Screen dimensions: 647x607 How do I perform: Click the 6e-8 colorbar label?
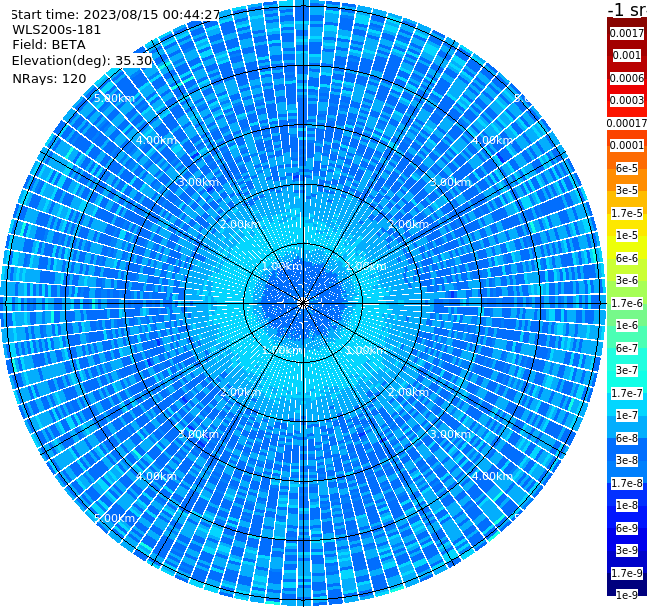click(x=627, y=438)
